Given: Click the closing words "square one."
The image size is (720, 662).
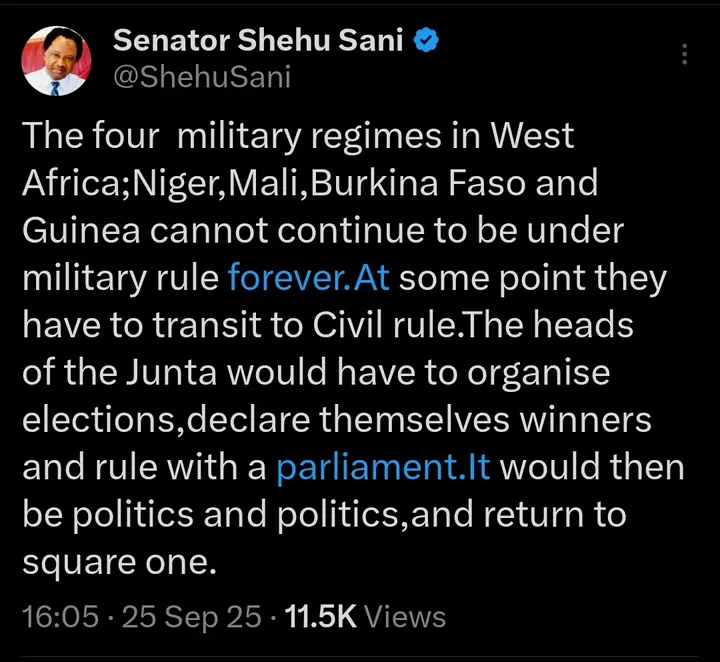Looking at the screenshot, I should tap(119, 561).
